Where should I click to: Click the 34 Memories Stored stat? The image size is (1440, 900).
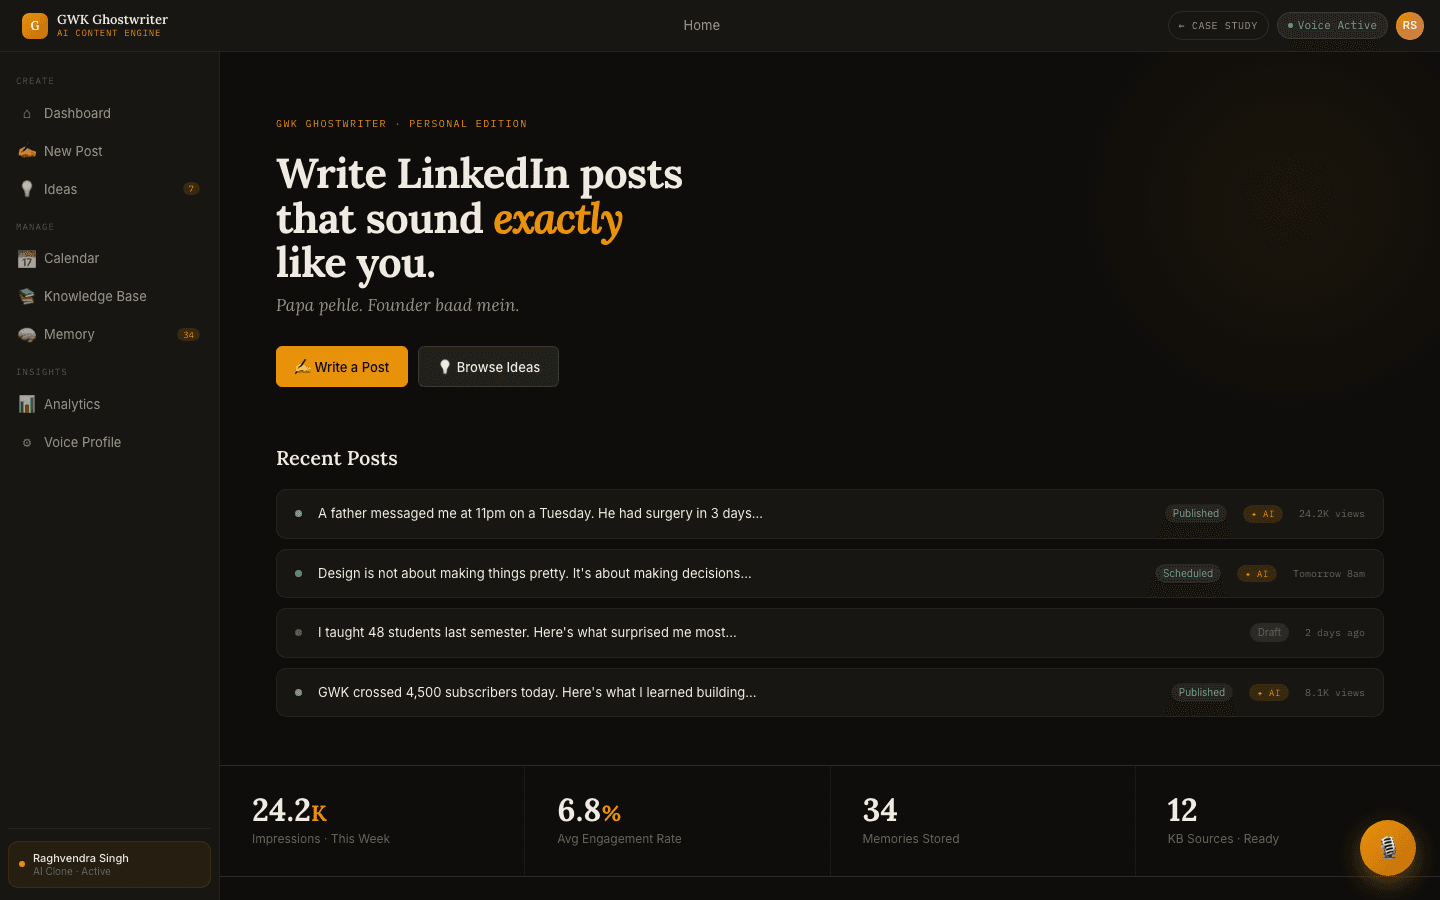coord(983,821)
